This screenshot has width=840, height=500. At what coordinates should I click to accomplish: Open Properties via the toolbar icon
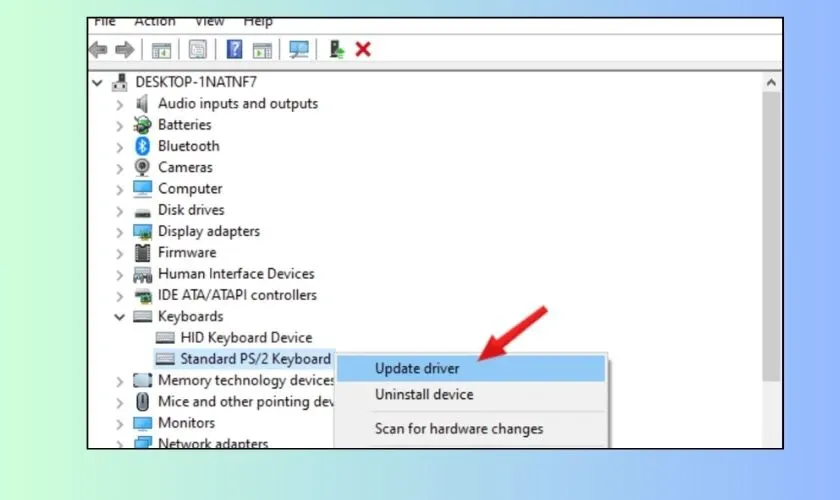tap(197, 49)
